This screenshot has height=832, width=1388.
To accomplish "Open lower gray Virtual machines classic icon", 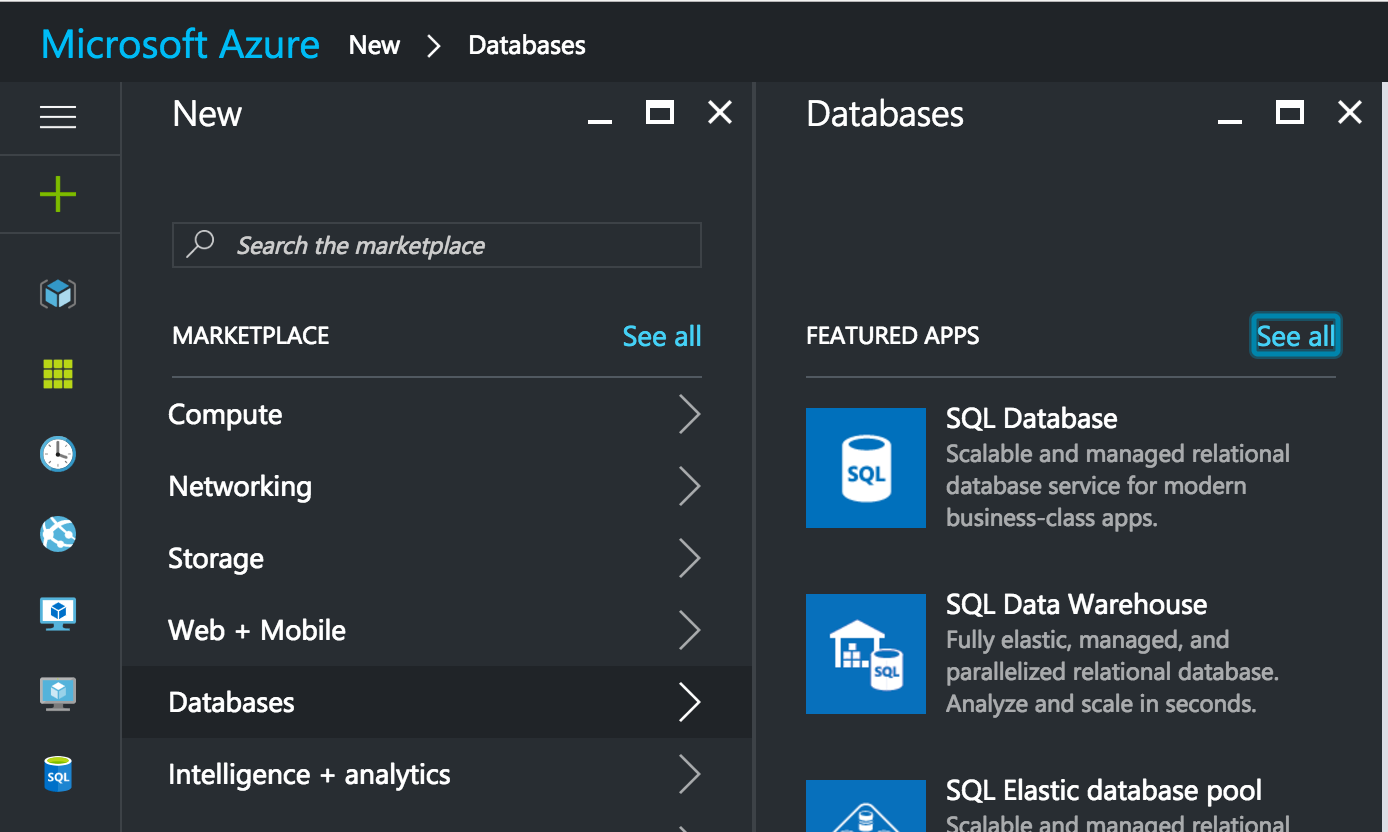I will (58, 693).
